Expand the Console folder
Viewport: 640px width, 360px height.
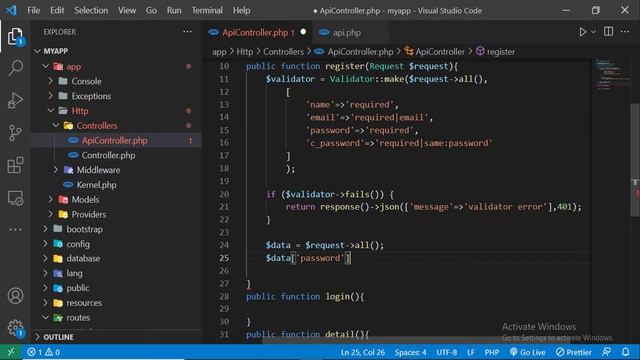[x=51, y=81]
